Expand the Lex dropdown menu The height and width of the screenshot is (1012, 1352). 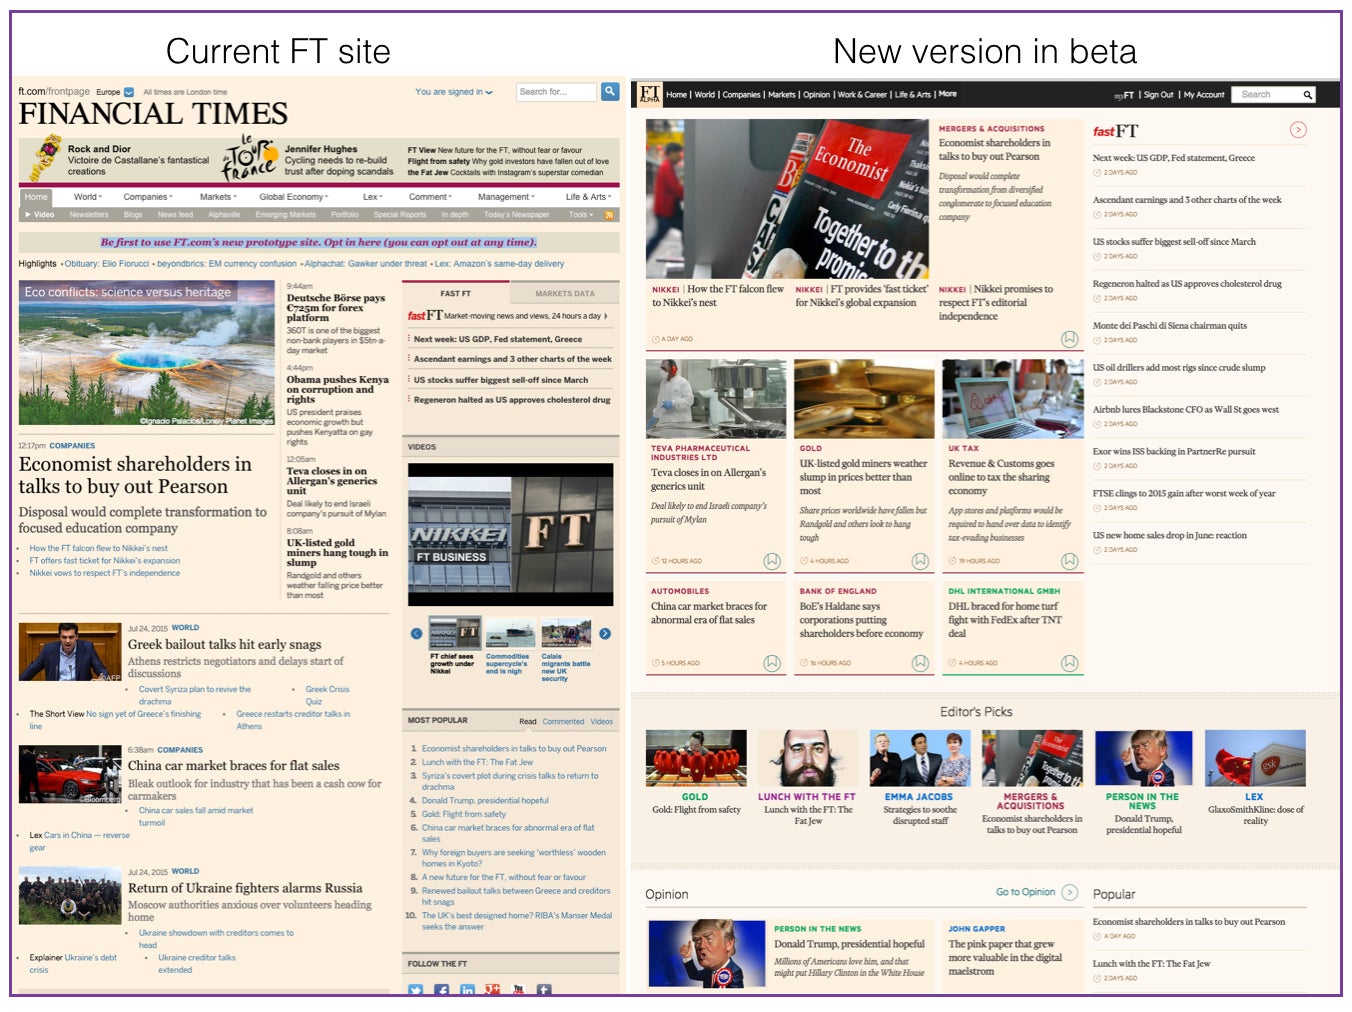pos(372,197)
